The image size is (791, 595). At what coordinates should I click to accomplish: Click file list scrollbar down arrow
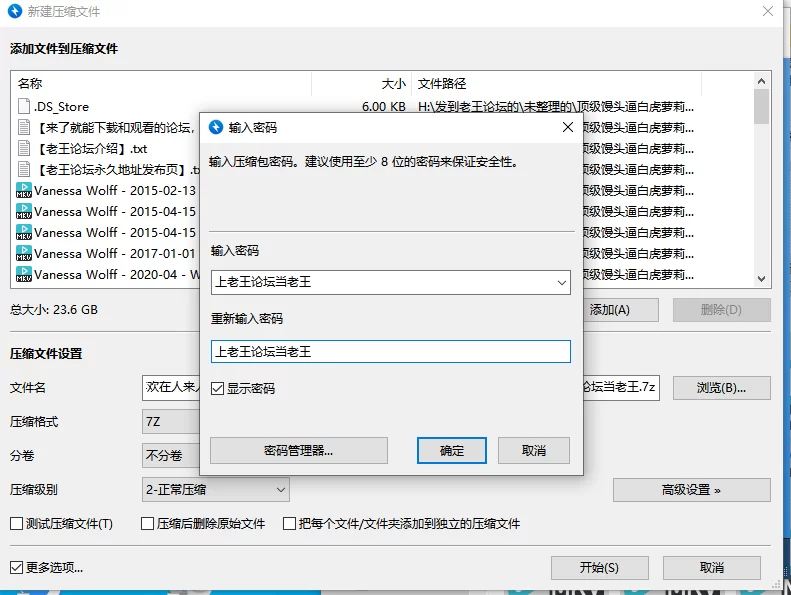tap(761, 279)
